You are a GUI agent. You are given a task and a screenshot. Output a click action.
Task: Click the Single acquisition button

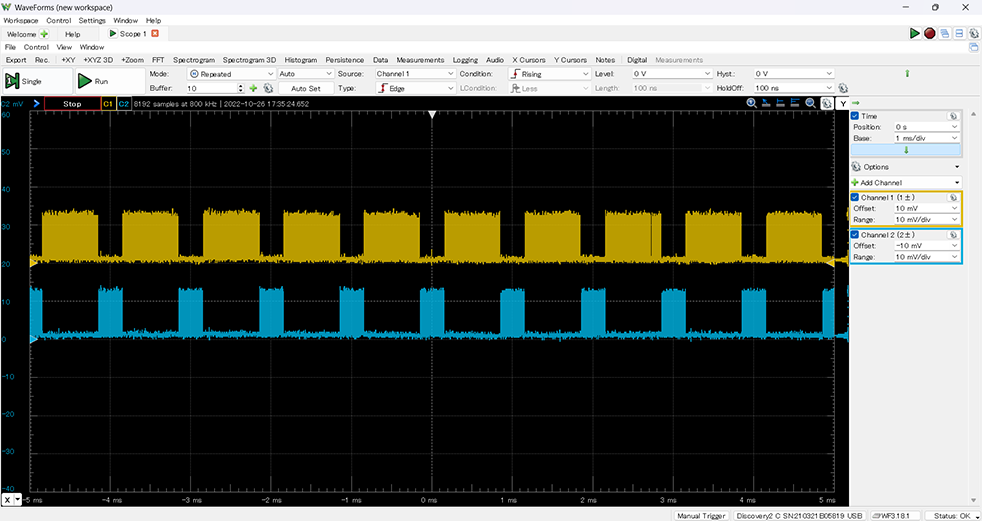click(38, 81)
